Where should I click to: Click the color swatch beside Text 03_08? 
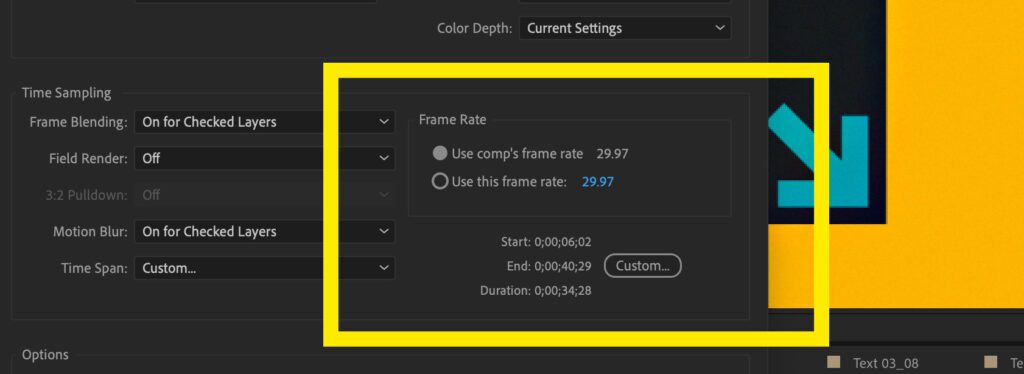tap(833, 362)
